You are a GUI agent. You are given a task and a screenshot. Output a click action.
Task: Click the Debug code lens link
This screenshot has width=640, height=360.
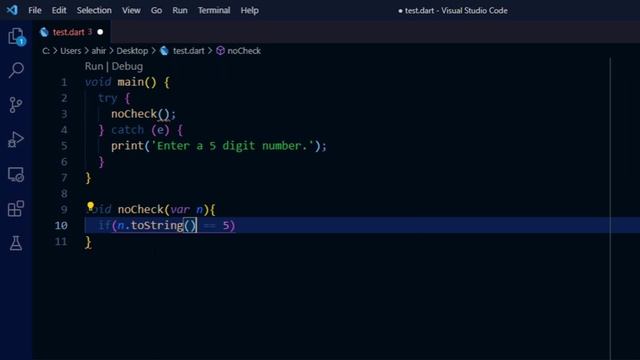[127, 66]
